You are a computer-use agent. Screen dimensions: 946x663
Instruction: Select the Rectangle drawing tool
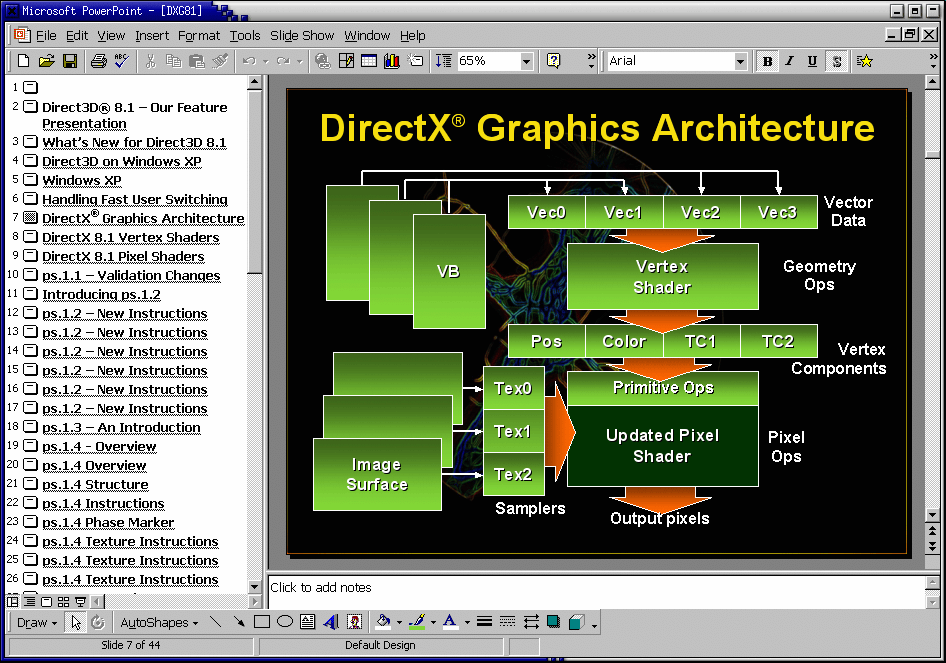click(262, 622)
